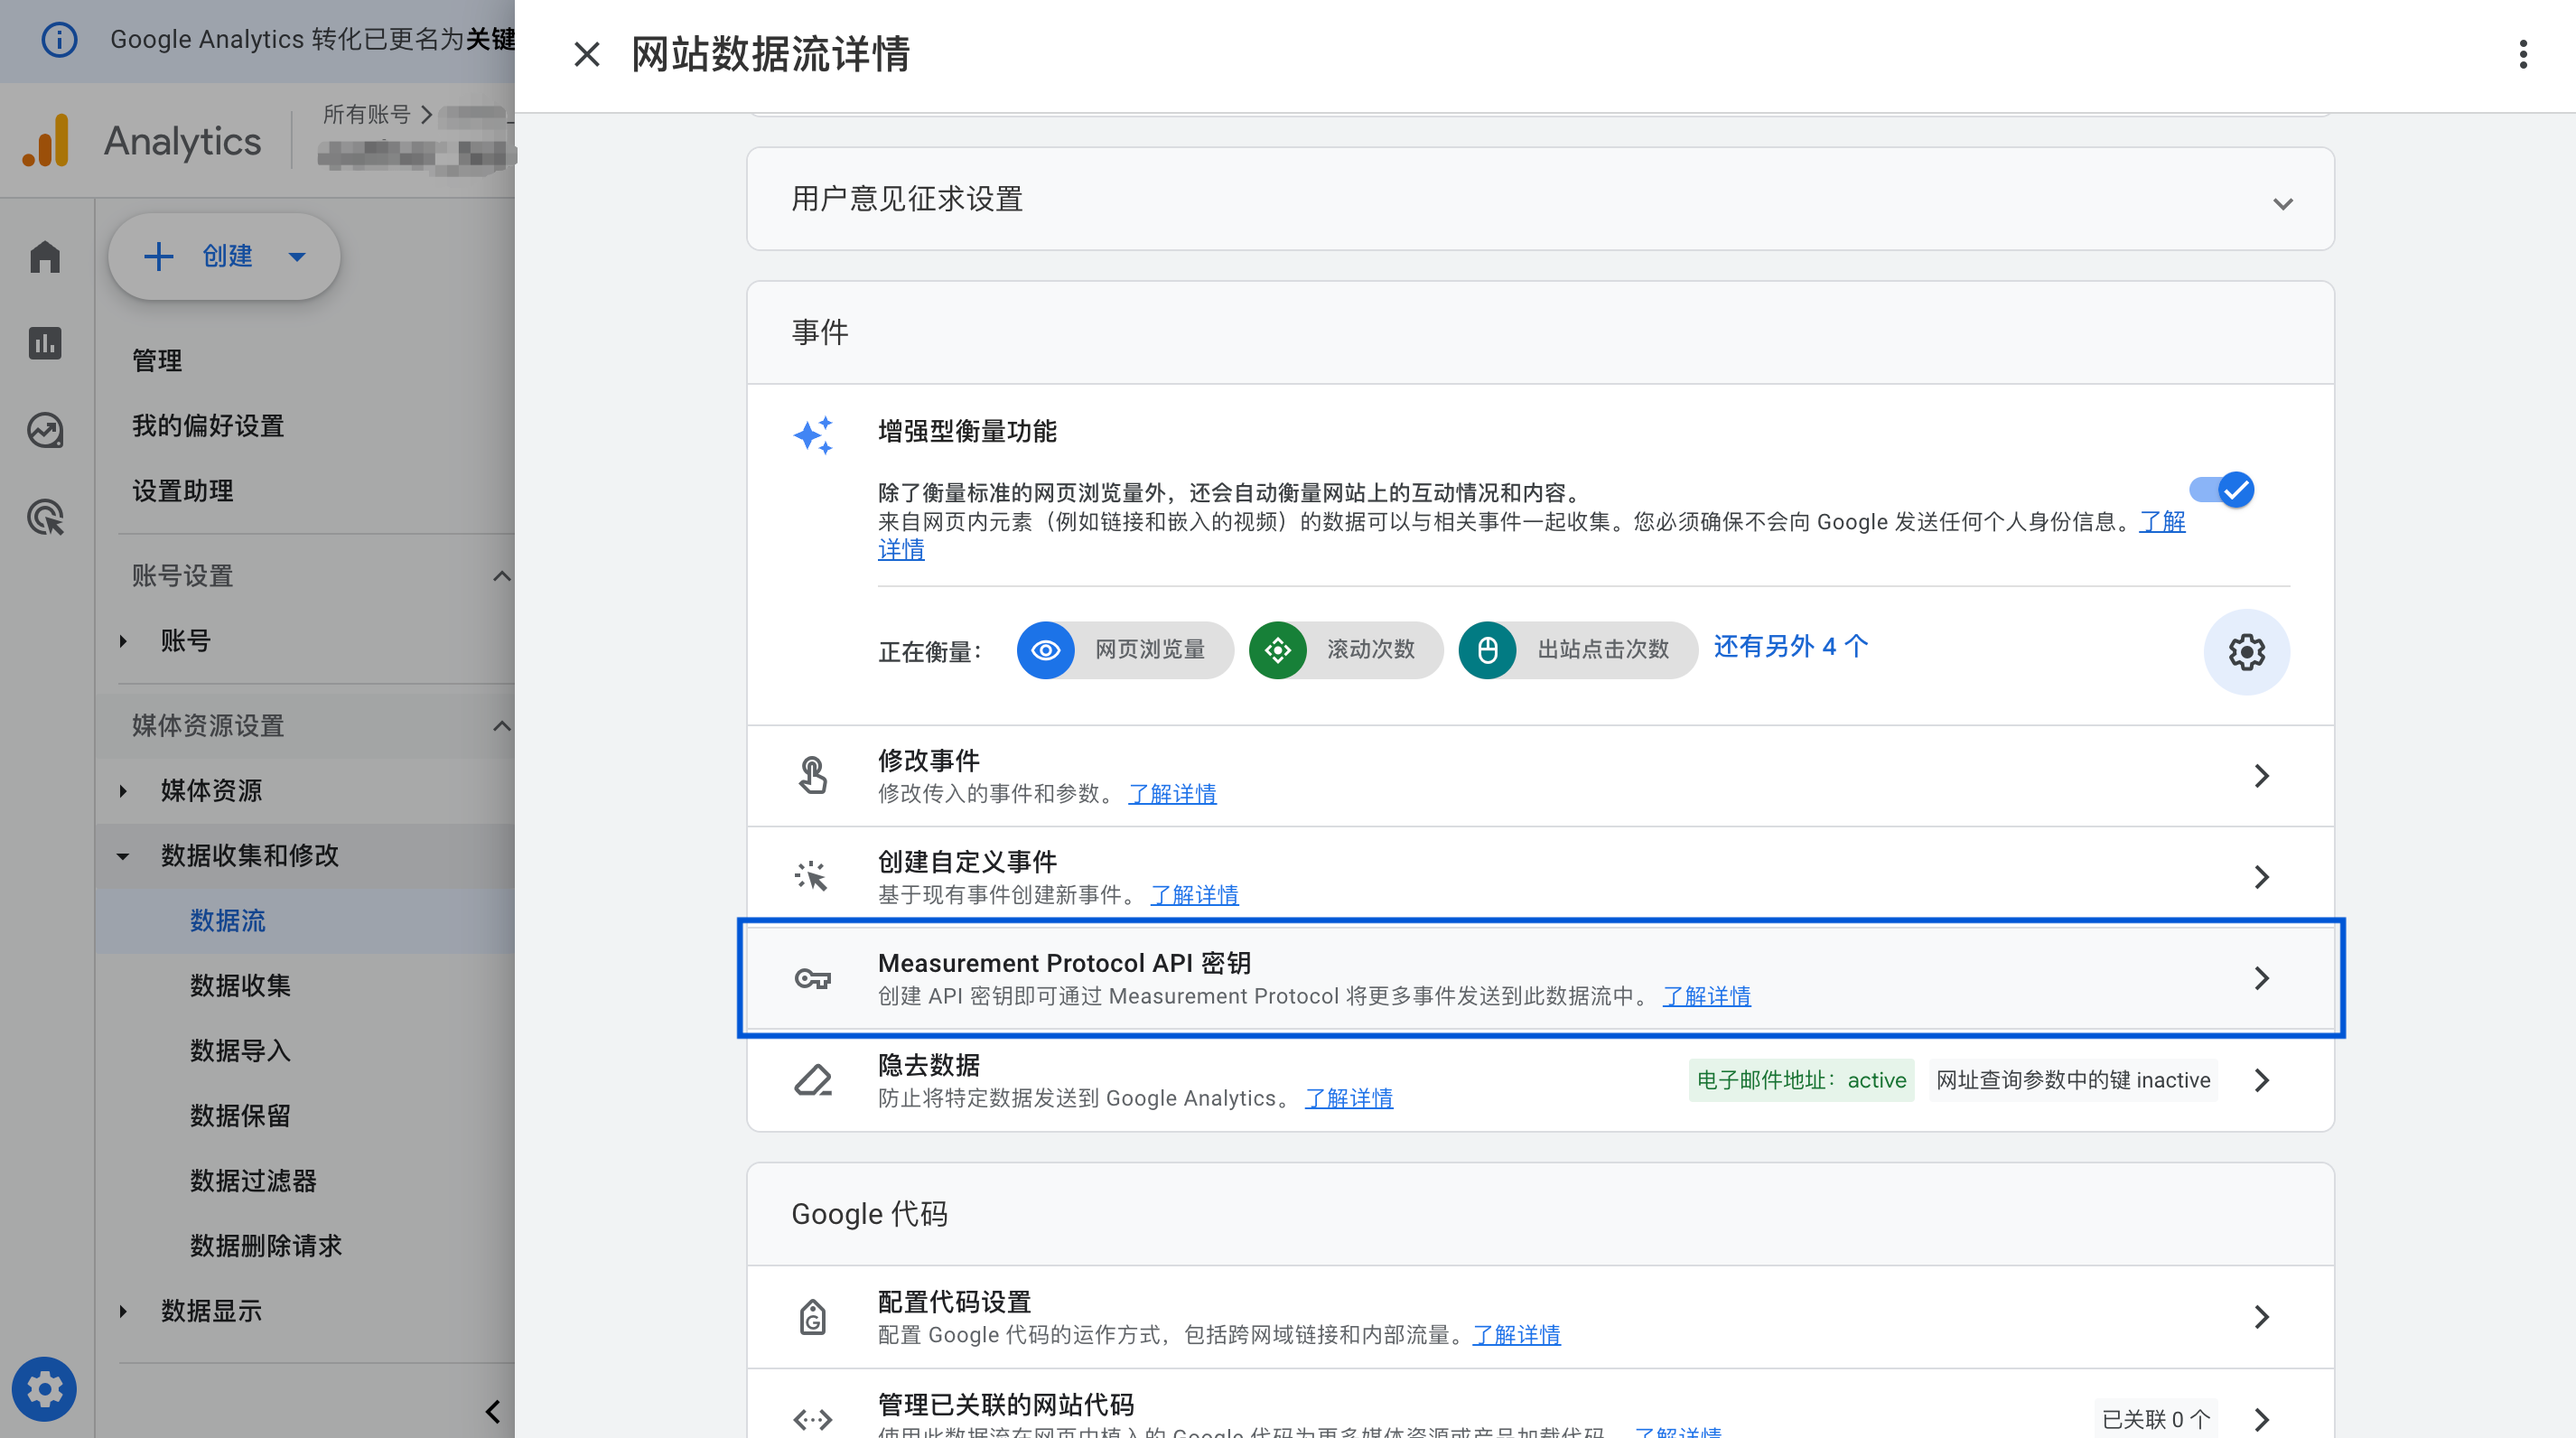The width and height of the screenshot is (2576, 1438).
Task: Select 数据流 in the sidebar
Action: (227, 920)
